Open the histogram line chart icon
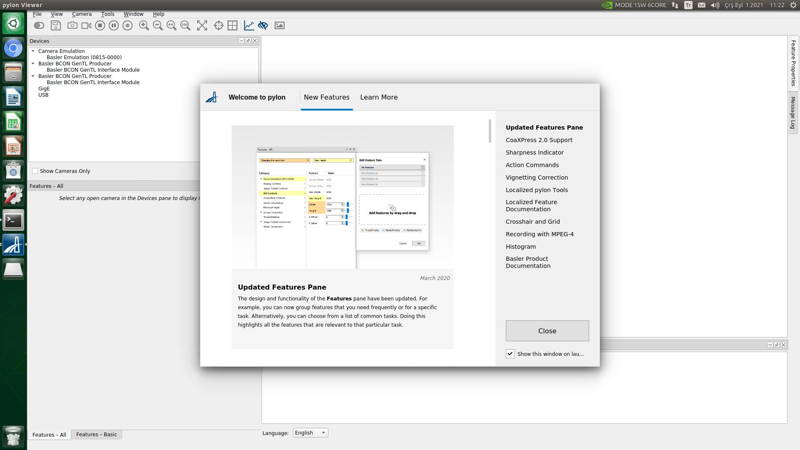This screenshot has height=450, width=800. (x=248, y=26)
